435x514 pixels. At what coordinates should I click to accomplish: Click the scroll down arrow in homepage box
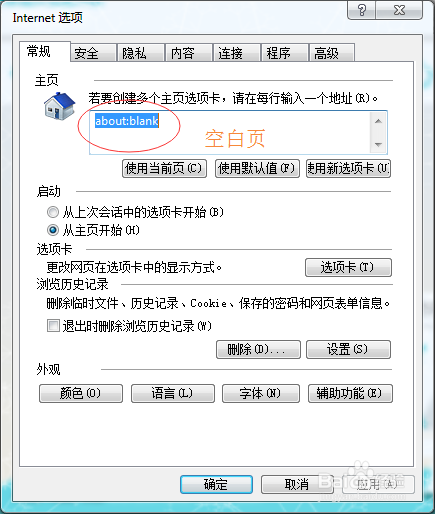[378, 144]
